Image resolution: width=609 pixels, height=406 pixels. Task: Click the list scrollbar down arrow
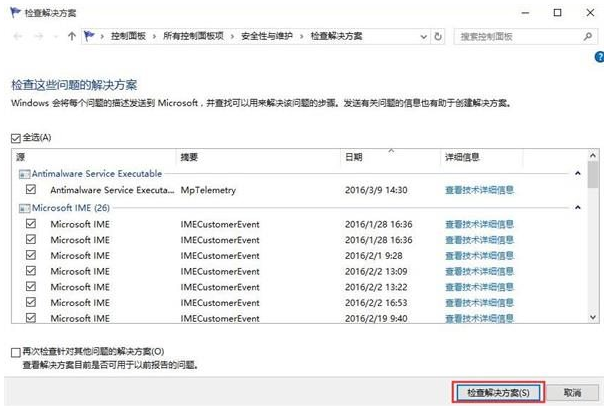(x=593, y=317)
